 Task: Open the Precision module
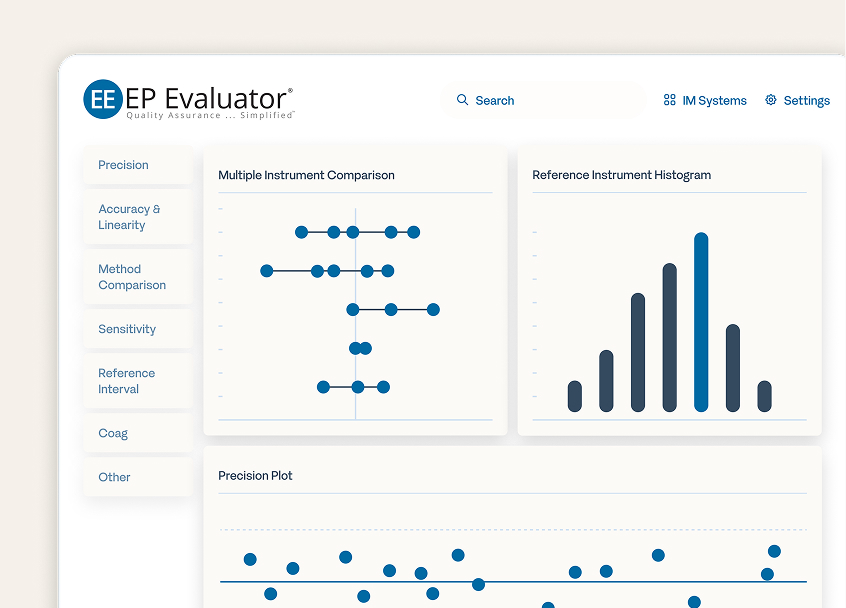(124, 165)
